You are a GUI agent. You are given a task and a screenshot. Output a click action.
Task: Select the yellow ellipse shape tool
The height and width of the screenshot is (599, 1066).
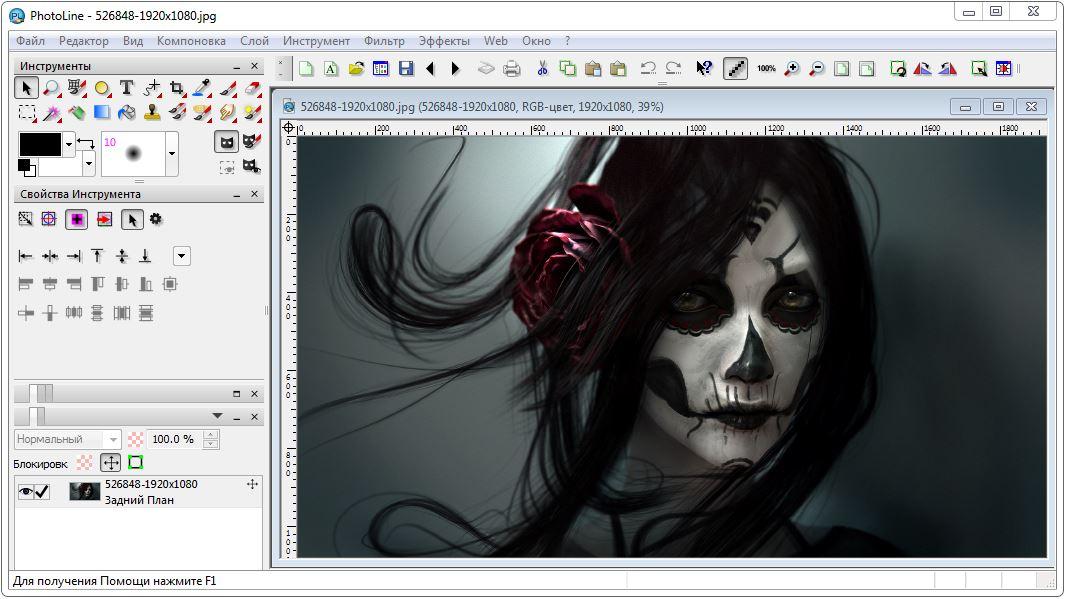click(x=101, y=88)
